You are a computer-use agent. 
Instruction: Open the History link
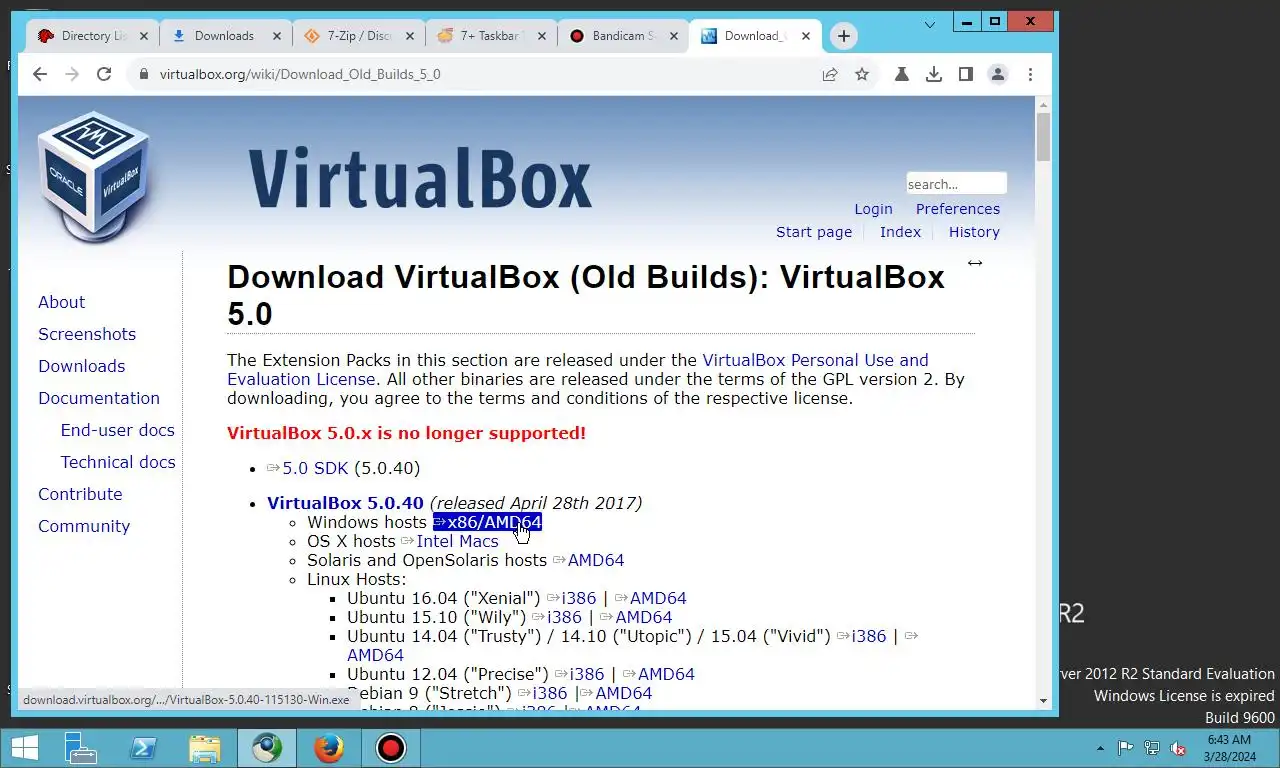click(974, 232)
